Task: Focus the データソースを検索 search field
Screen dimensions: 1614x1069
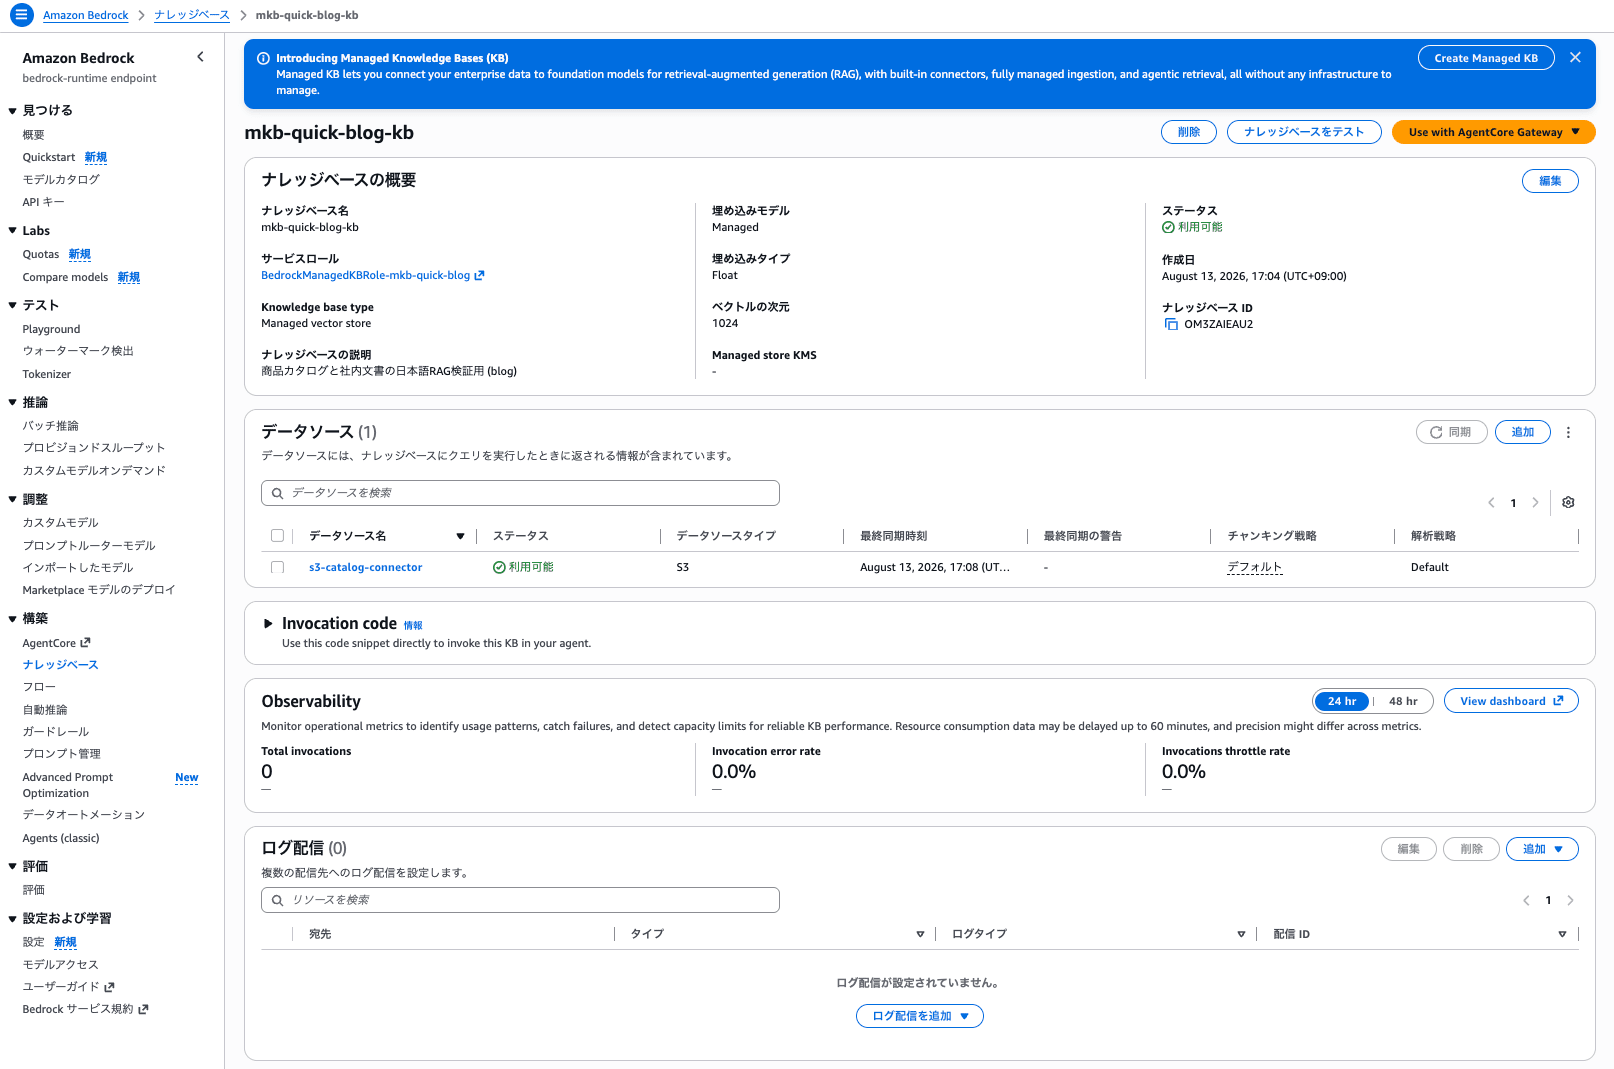Action: (520, 493)
